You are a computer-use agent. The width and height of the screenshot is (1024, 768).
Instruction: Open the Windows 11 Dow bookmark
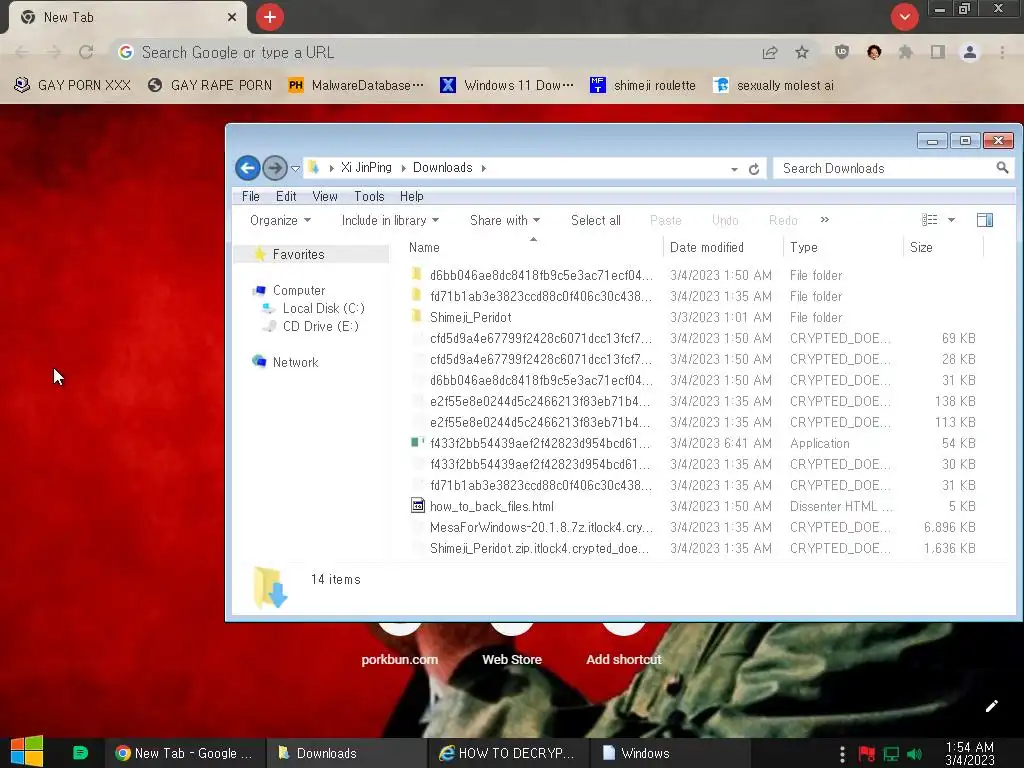[x=507, y=85]
